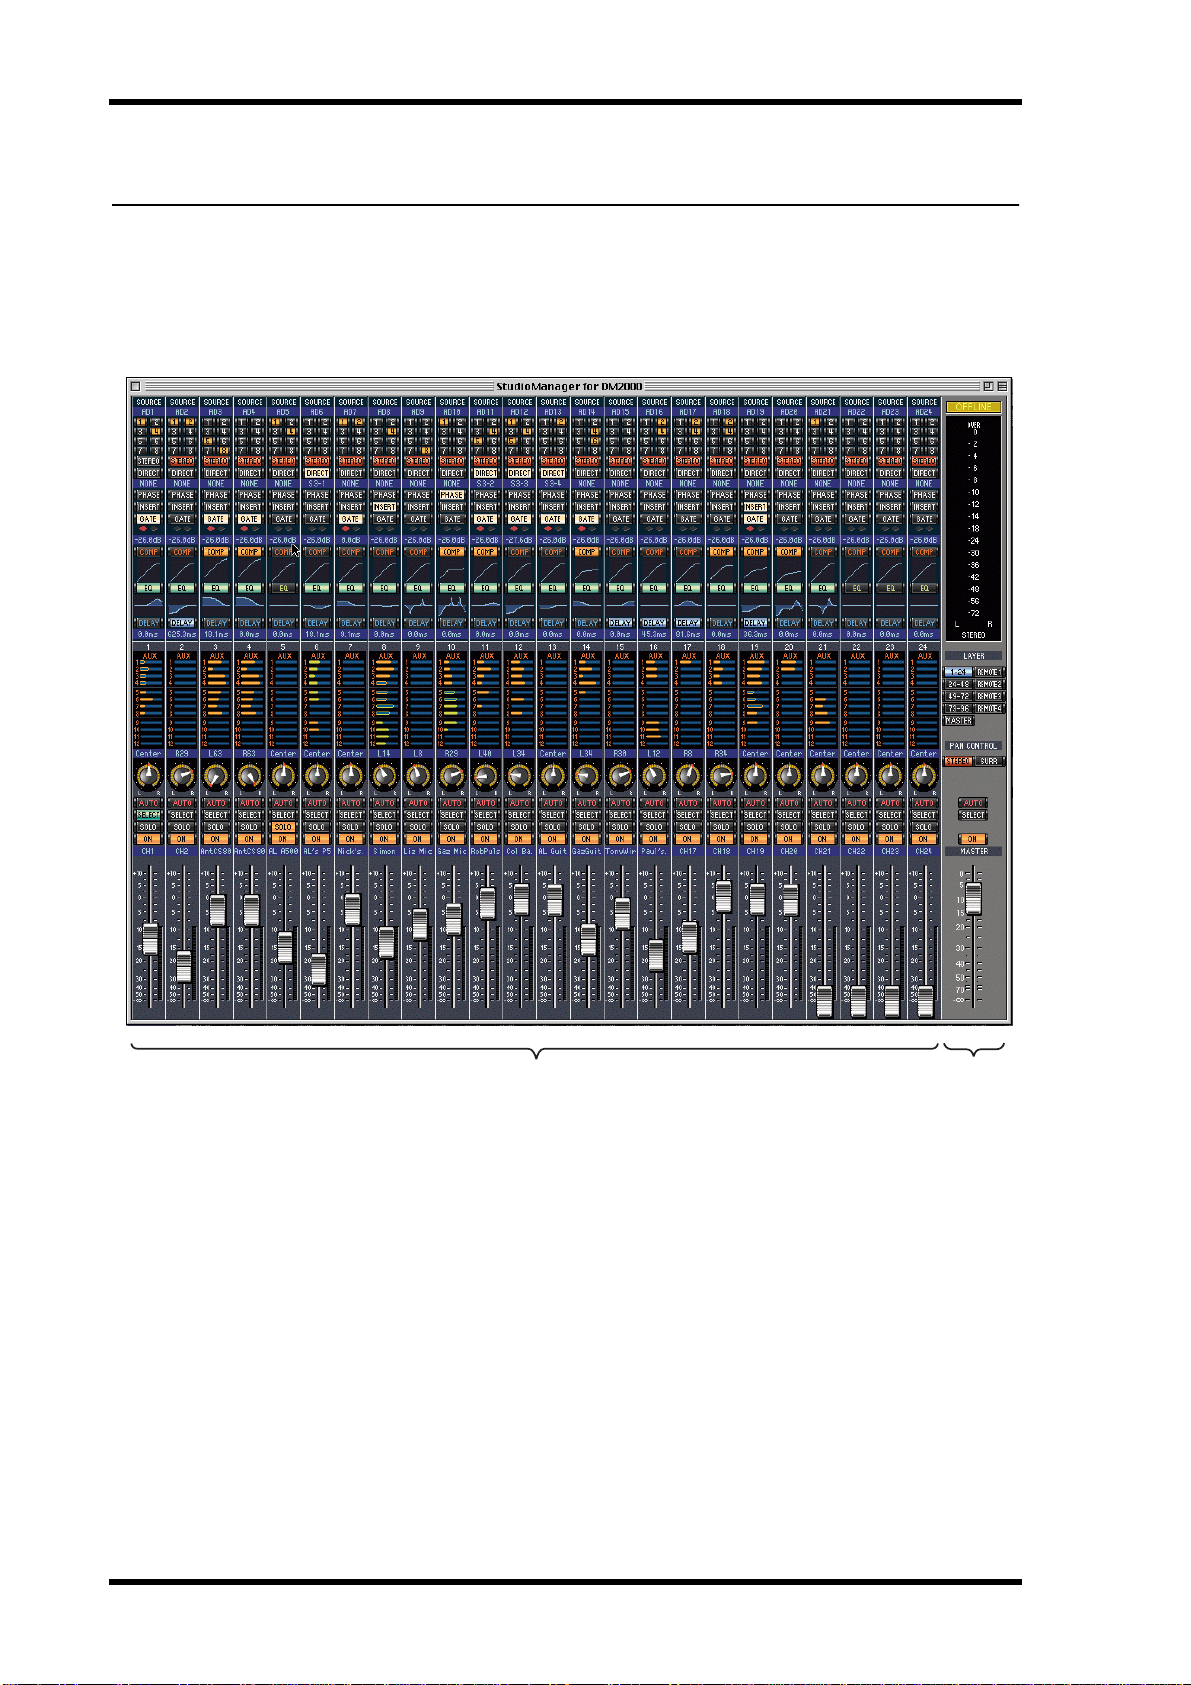Switch to the REMOTE1 layer
This screenshot has width=1191, height=1685.
coord(989,672)
